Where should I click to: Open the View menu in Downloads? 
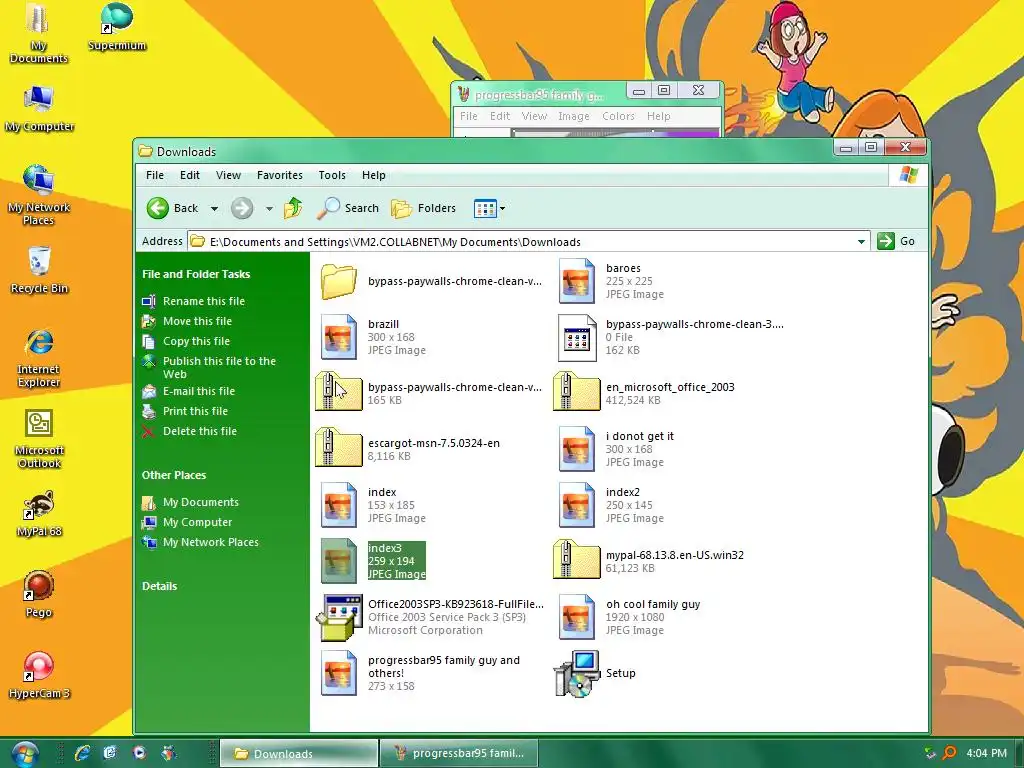[229, 175]
